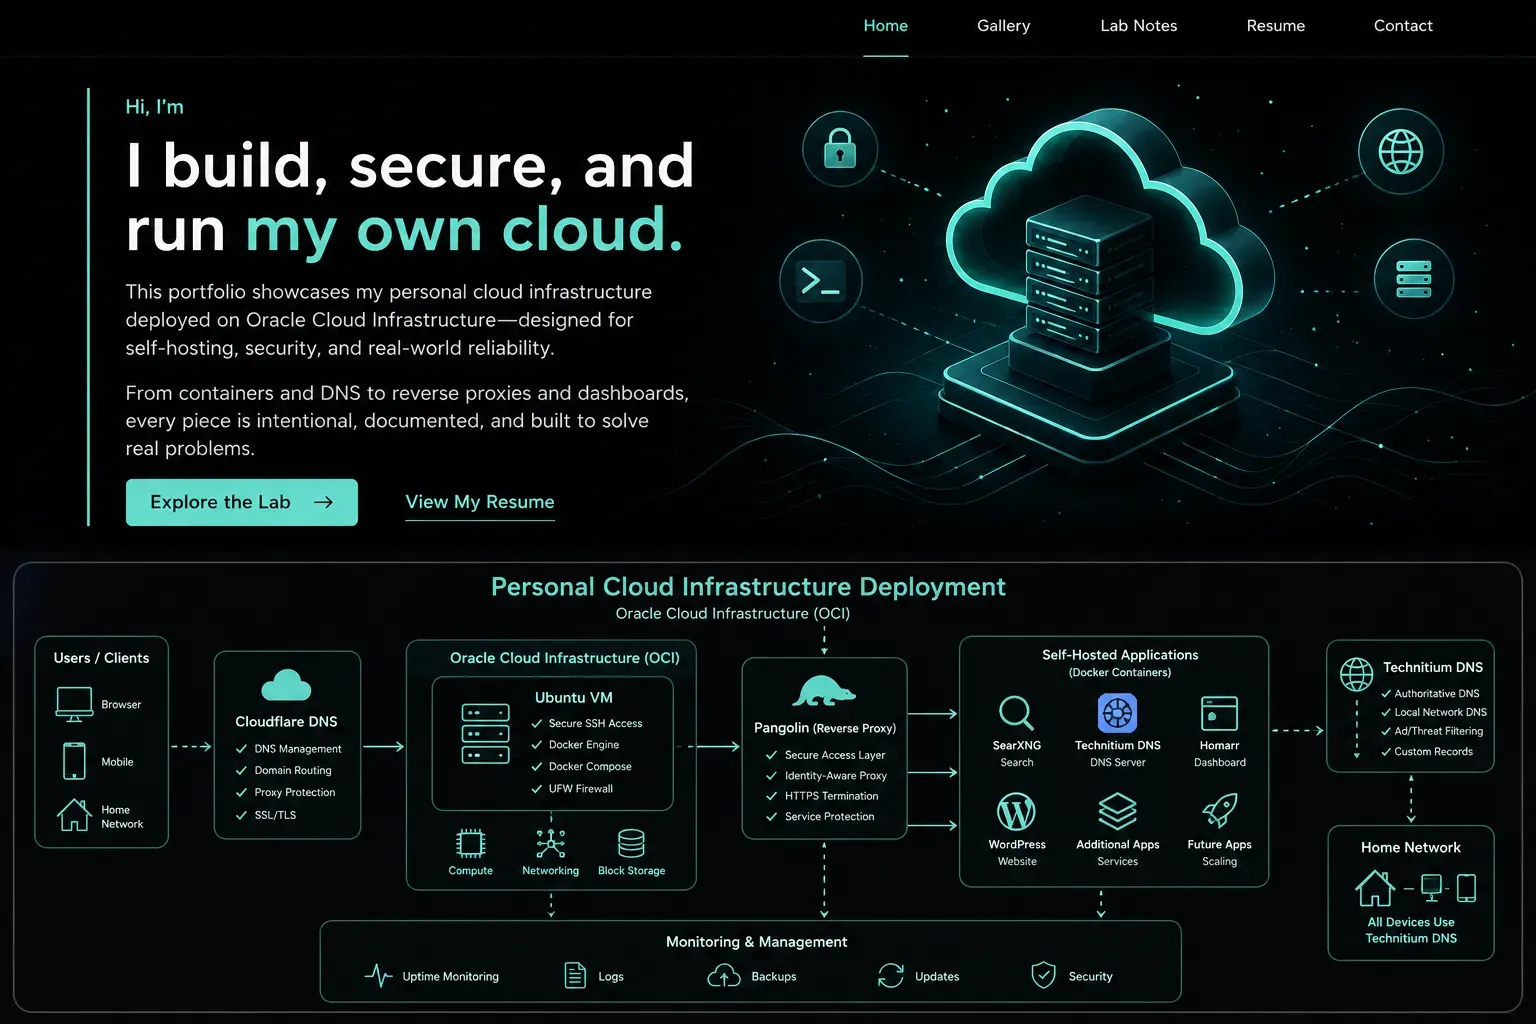Click the UFW Firewall checkmark
The height and width of the screenshot is (1024, 1536).
click(x=537, y=789)
